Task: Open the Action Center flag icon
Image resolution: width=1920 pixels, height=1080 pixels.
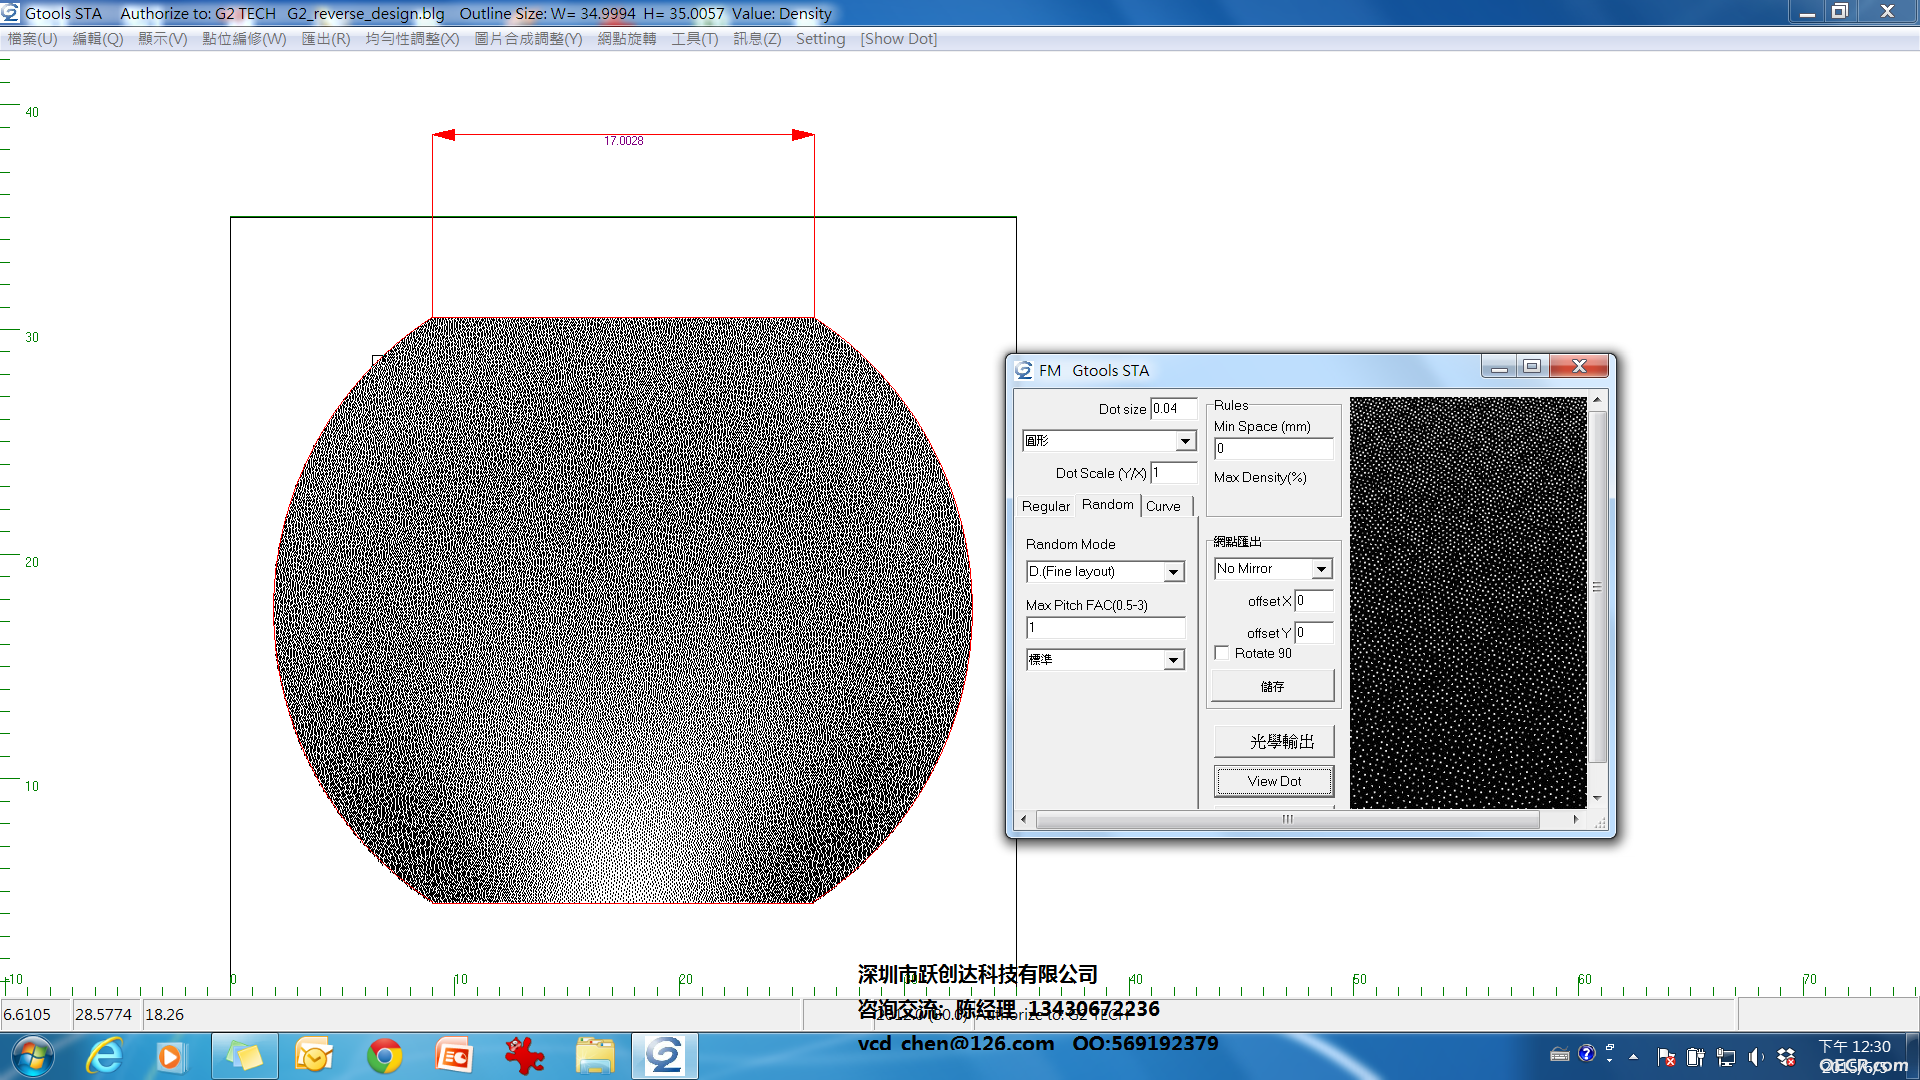Action: tap(1666, 1057)
